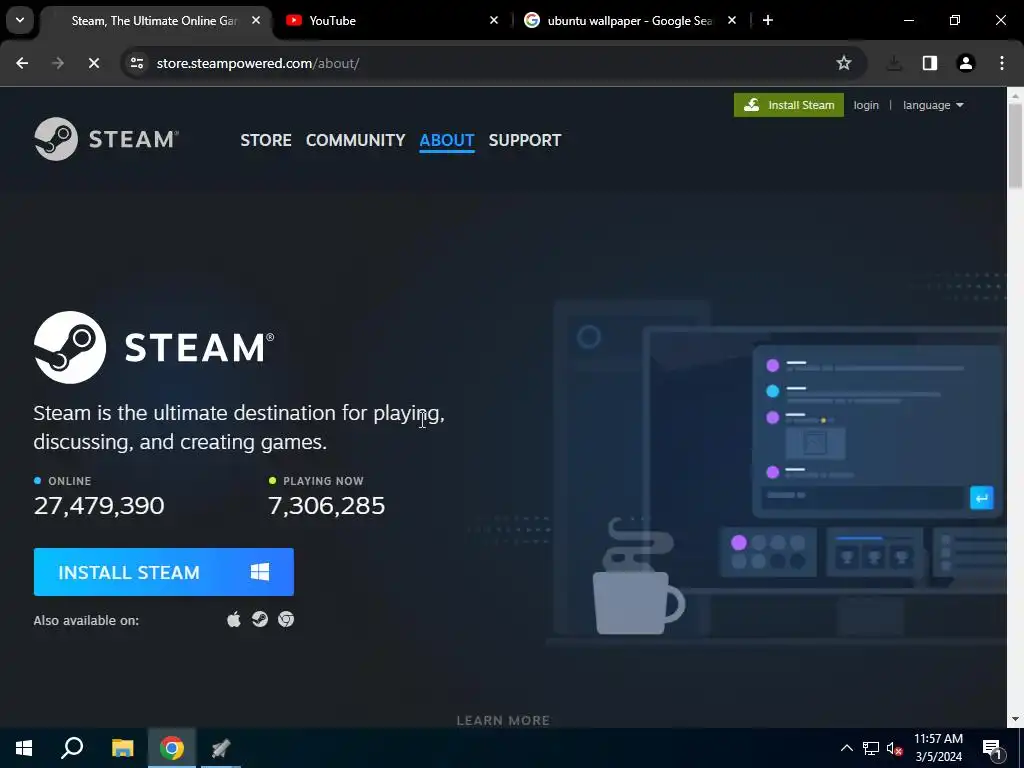Close the Steam tab
This screenshot has width=1024, height=768.
click(x=256, y=21)
